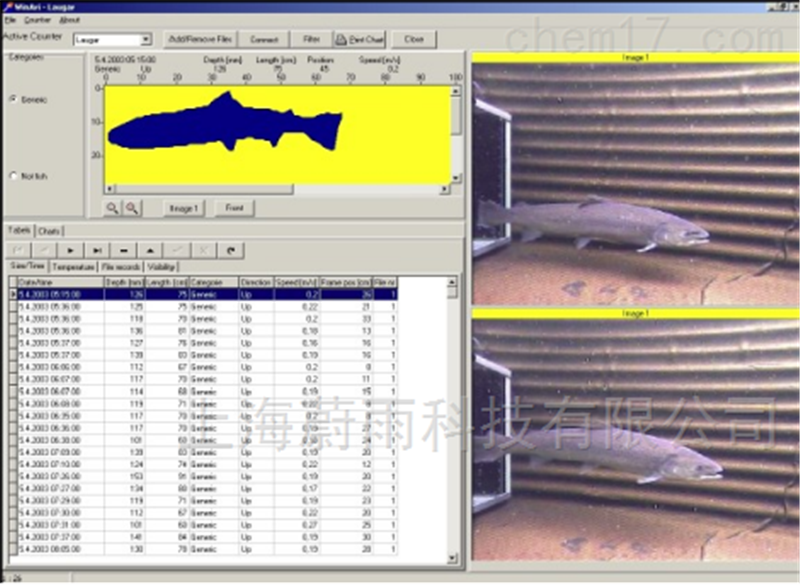Open the Counter menu

pyautogui.click(x=36, y=20)
